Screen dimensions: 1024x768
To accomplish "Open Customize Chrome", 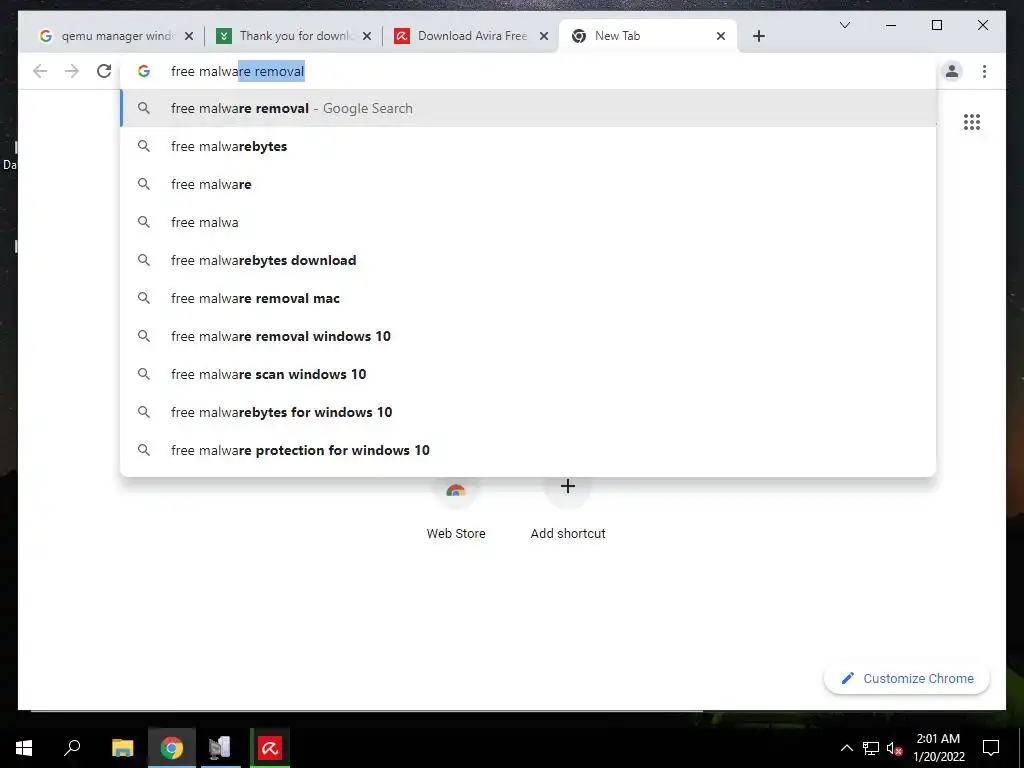I will (906, 679).
